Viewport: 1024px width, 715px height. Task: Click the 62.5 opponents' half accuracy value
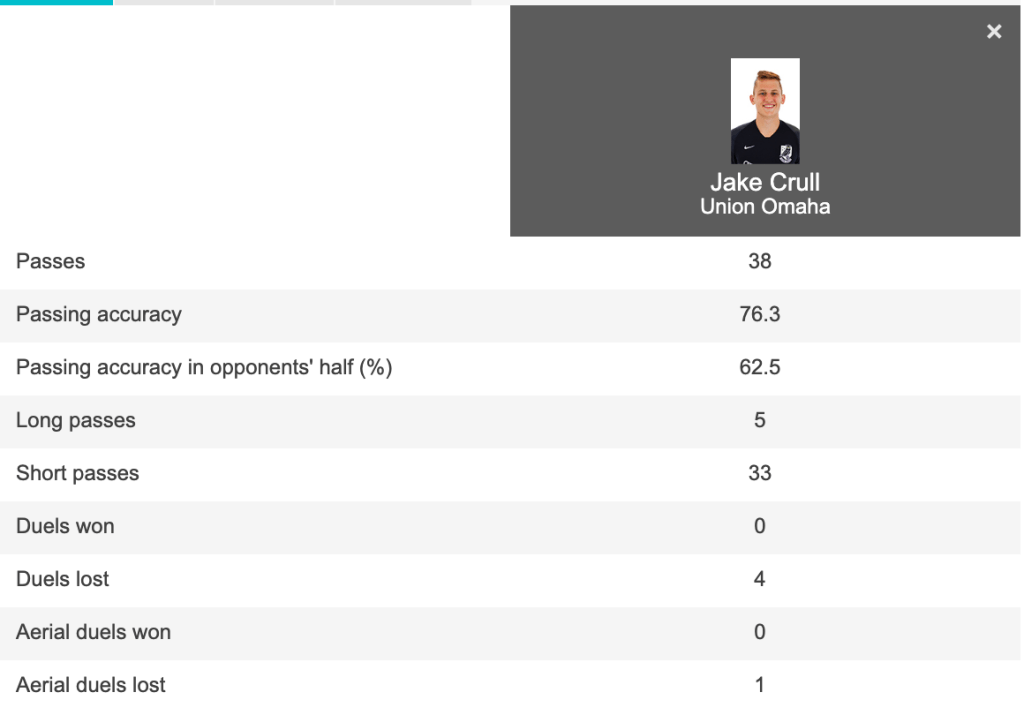click(x=760, y=368)
